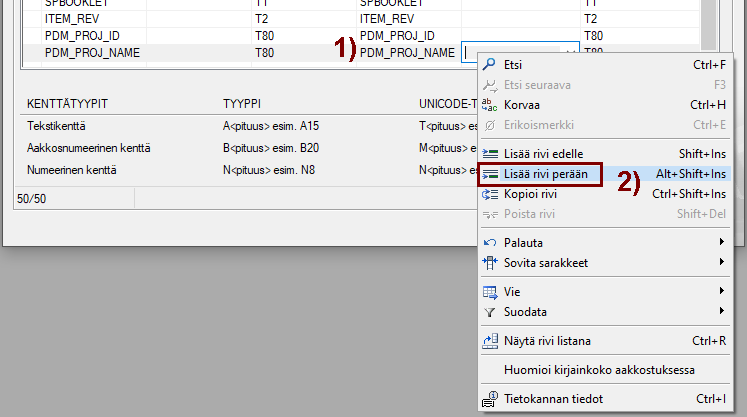
Task: Click the Sovita sarakkeet icon
Action: click(490, 263)
